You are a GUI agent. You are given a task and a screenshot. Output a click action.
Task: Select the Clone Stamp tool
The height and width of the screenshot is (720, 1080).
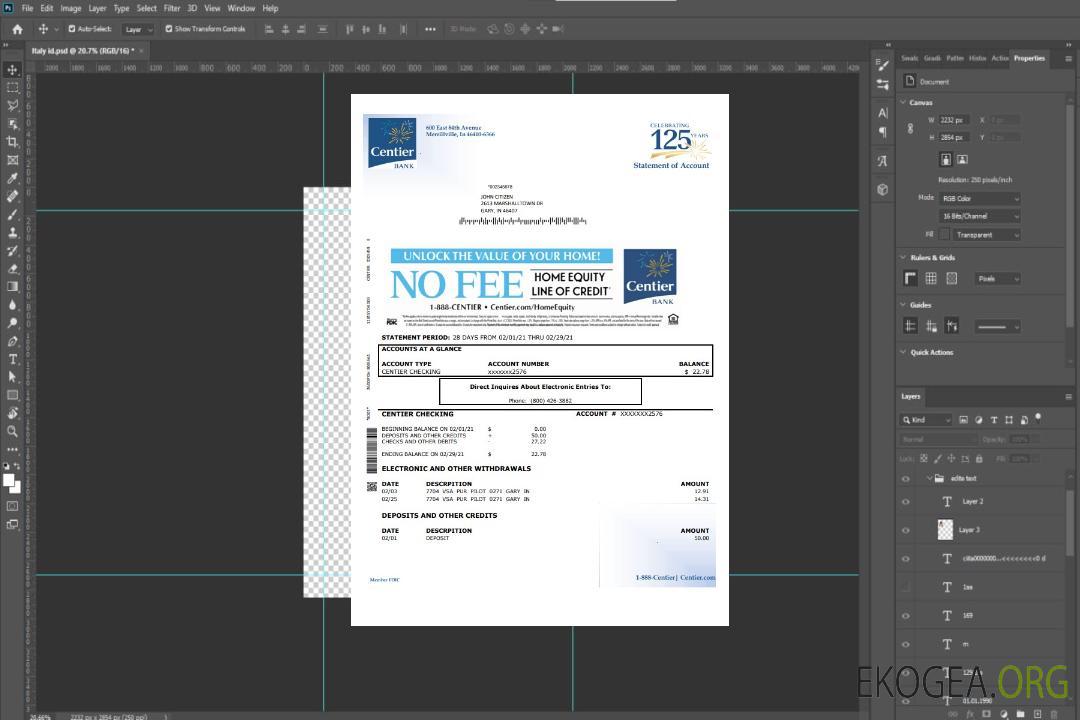click(12, 232)
